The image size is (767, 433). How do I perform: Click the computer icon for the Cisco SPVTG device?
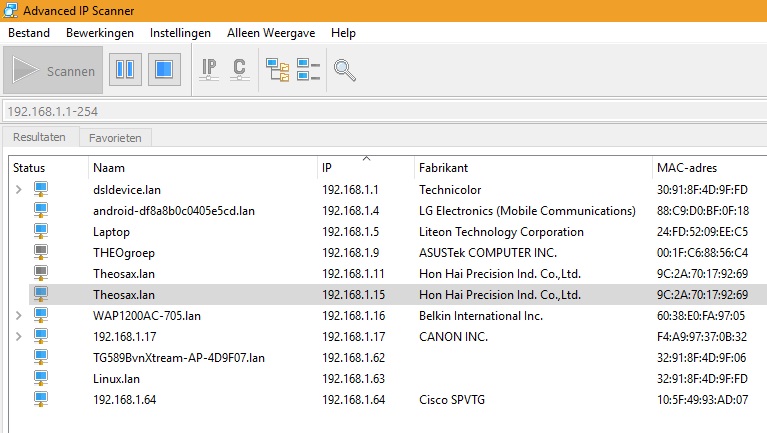coord(41,400)
